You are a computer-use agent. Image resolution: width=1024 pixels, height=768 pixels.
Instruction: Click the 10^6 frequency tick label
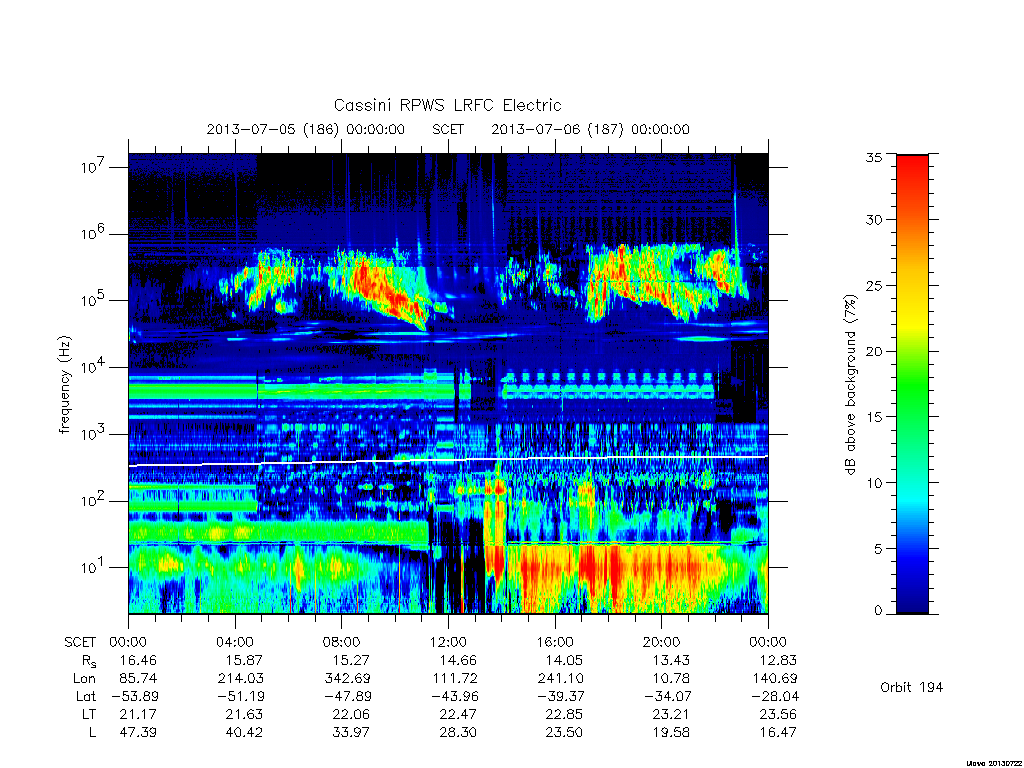pyautogui.click(x=93, y=233)
